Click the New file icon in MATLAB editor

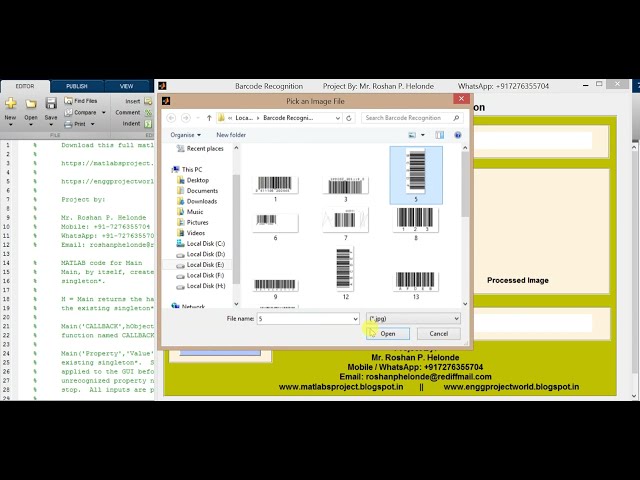click(x=11, y=103)
